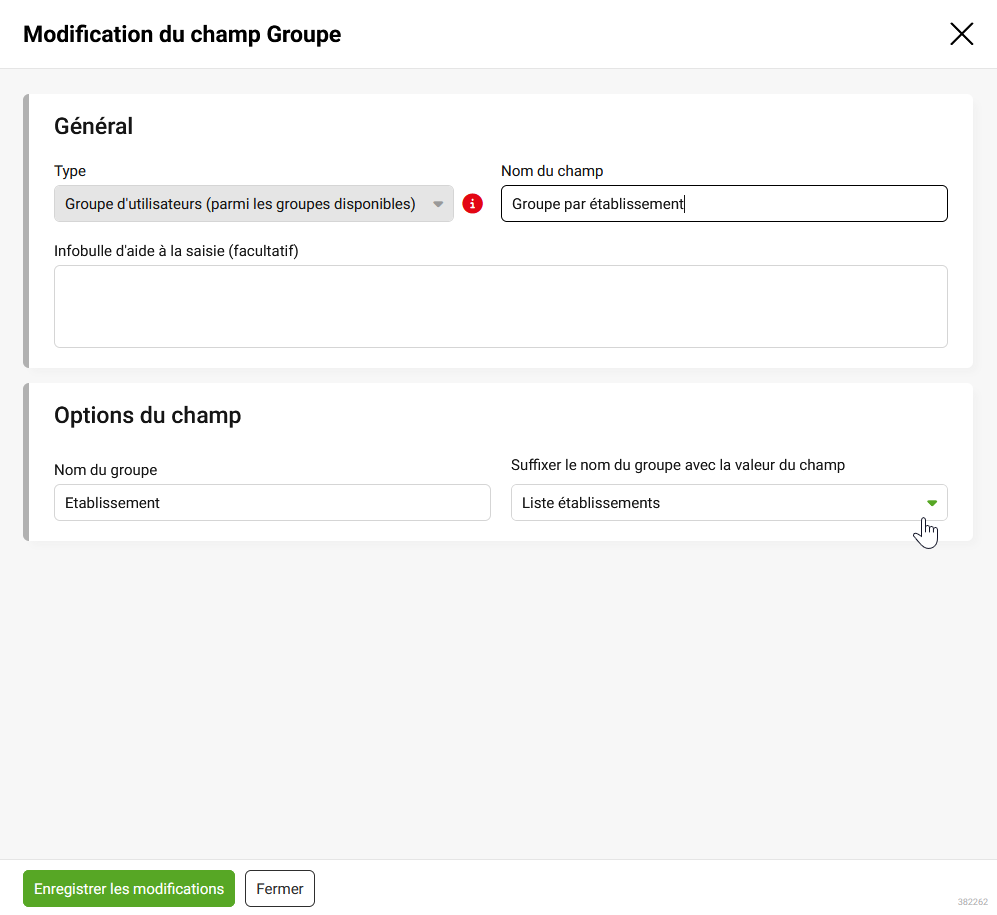
Task: Click the red info icon beside Type
Action: click(x=472, y=204)
